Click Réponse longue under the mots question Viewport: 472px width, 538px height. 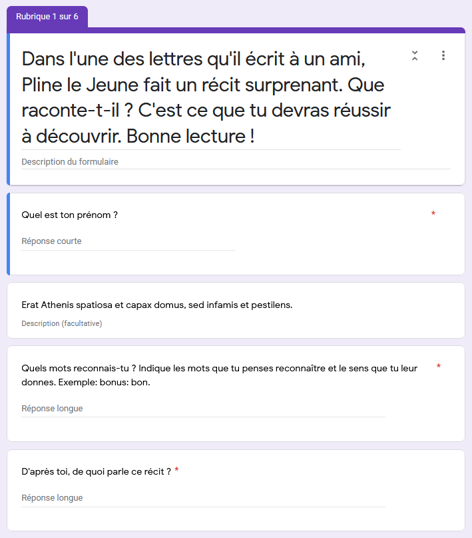click(x=203, y=409)
